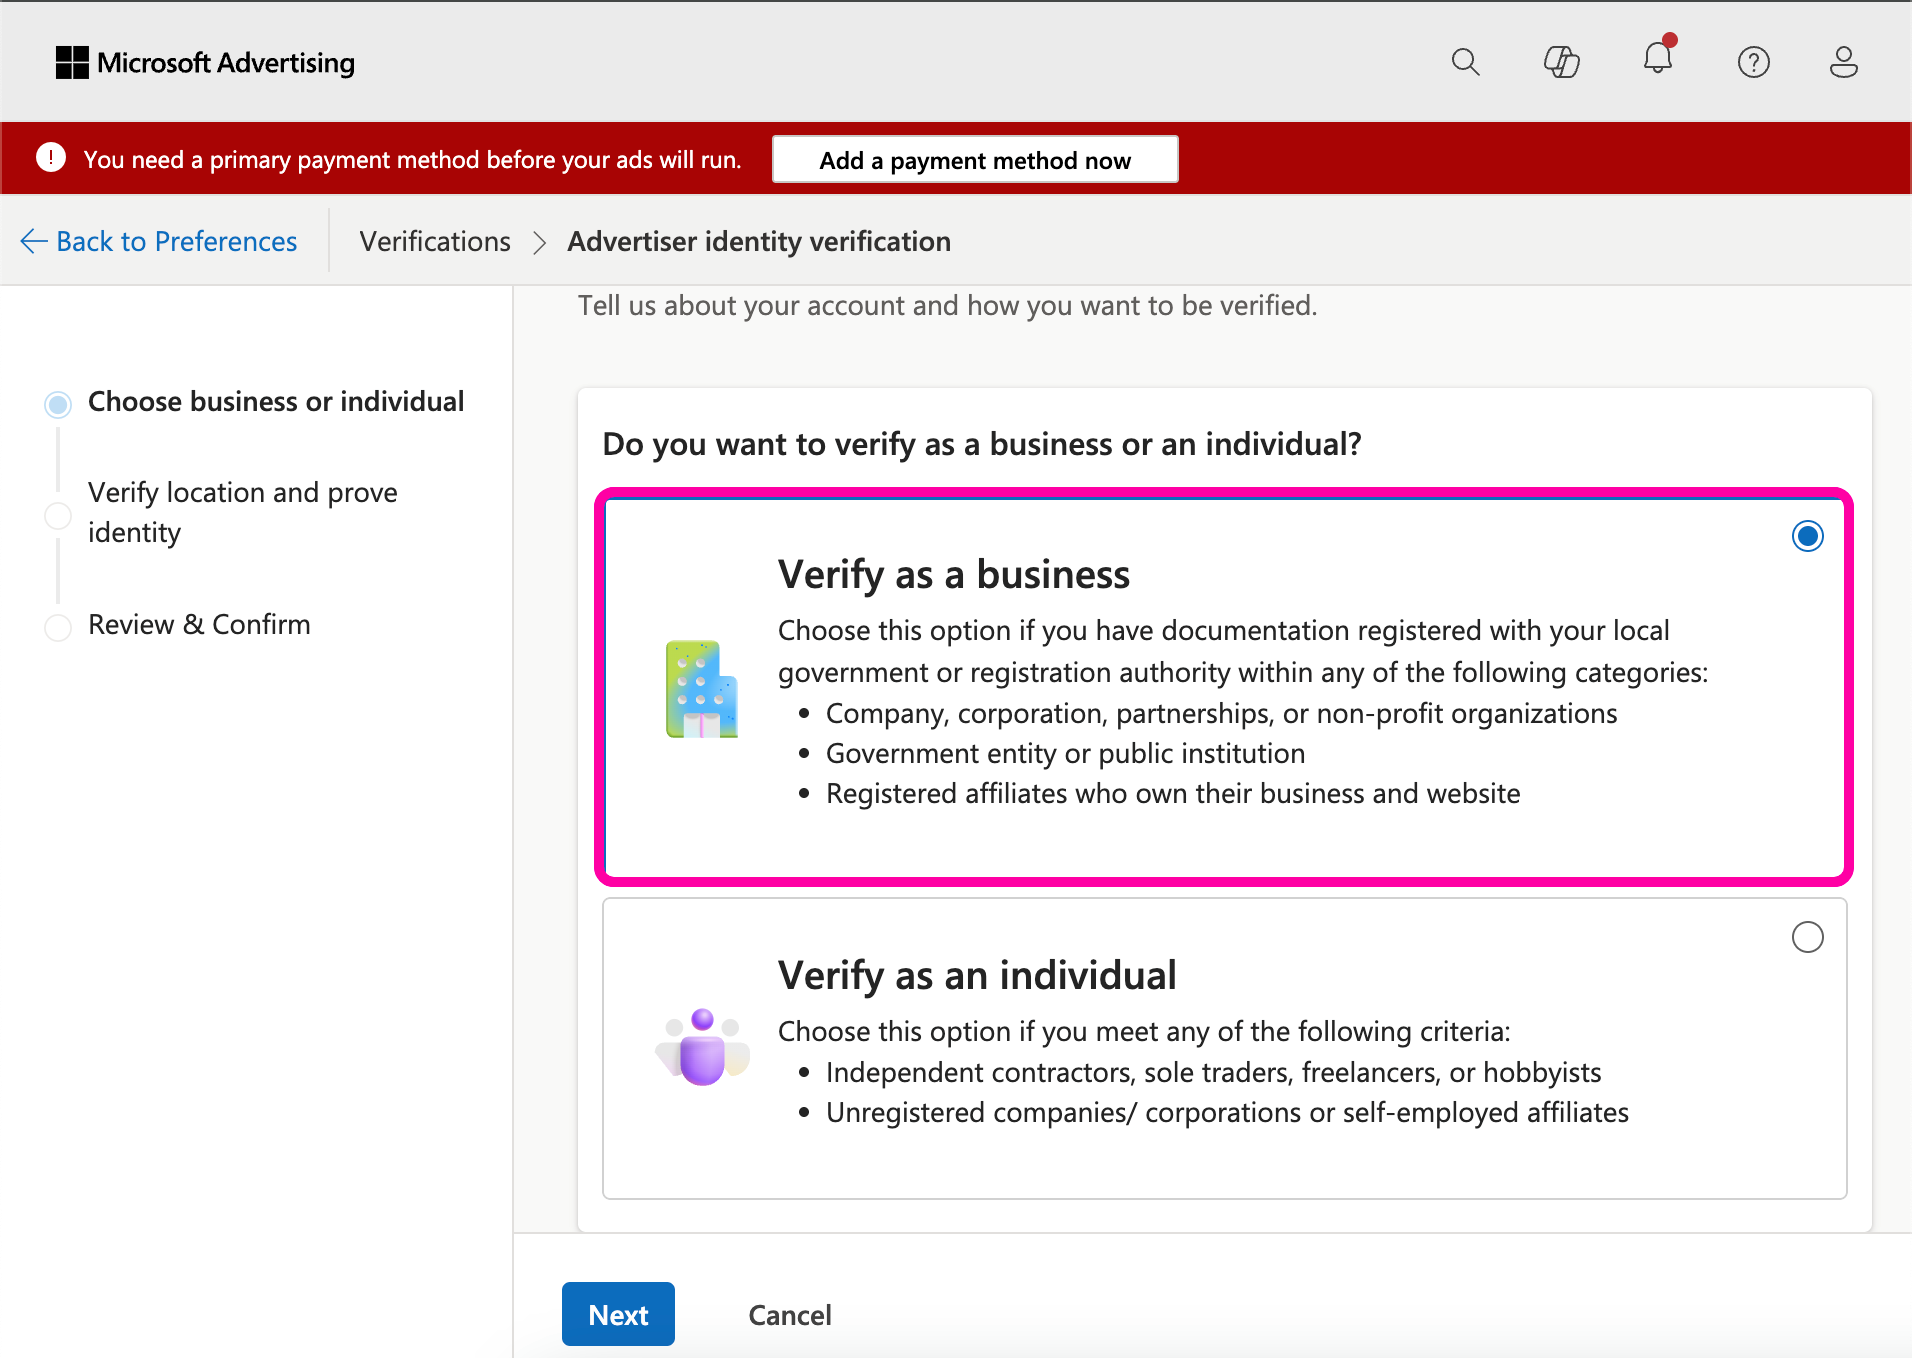This screenshot has height=1358, width=1912.
Task: Click the purple people individual icon
Action: pyautogui.click(x=702, y=1047)
